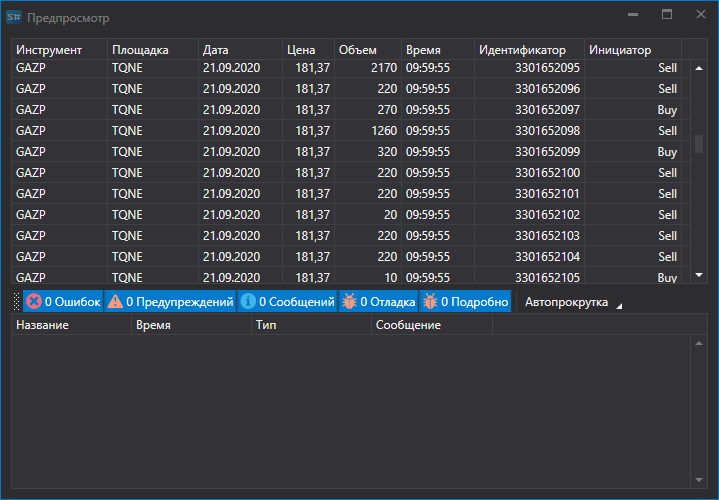This screenshot has width=719, height=500.
Task: Sort by Цена column header
Action: [x=308, y=50]
